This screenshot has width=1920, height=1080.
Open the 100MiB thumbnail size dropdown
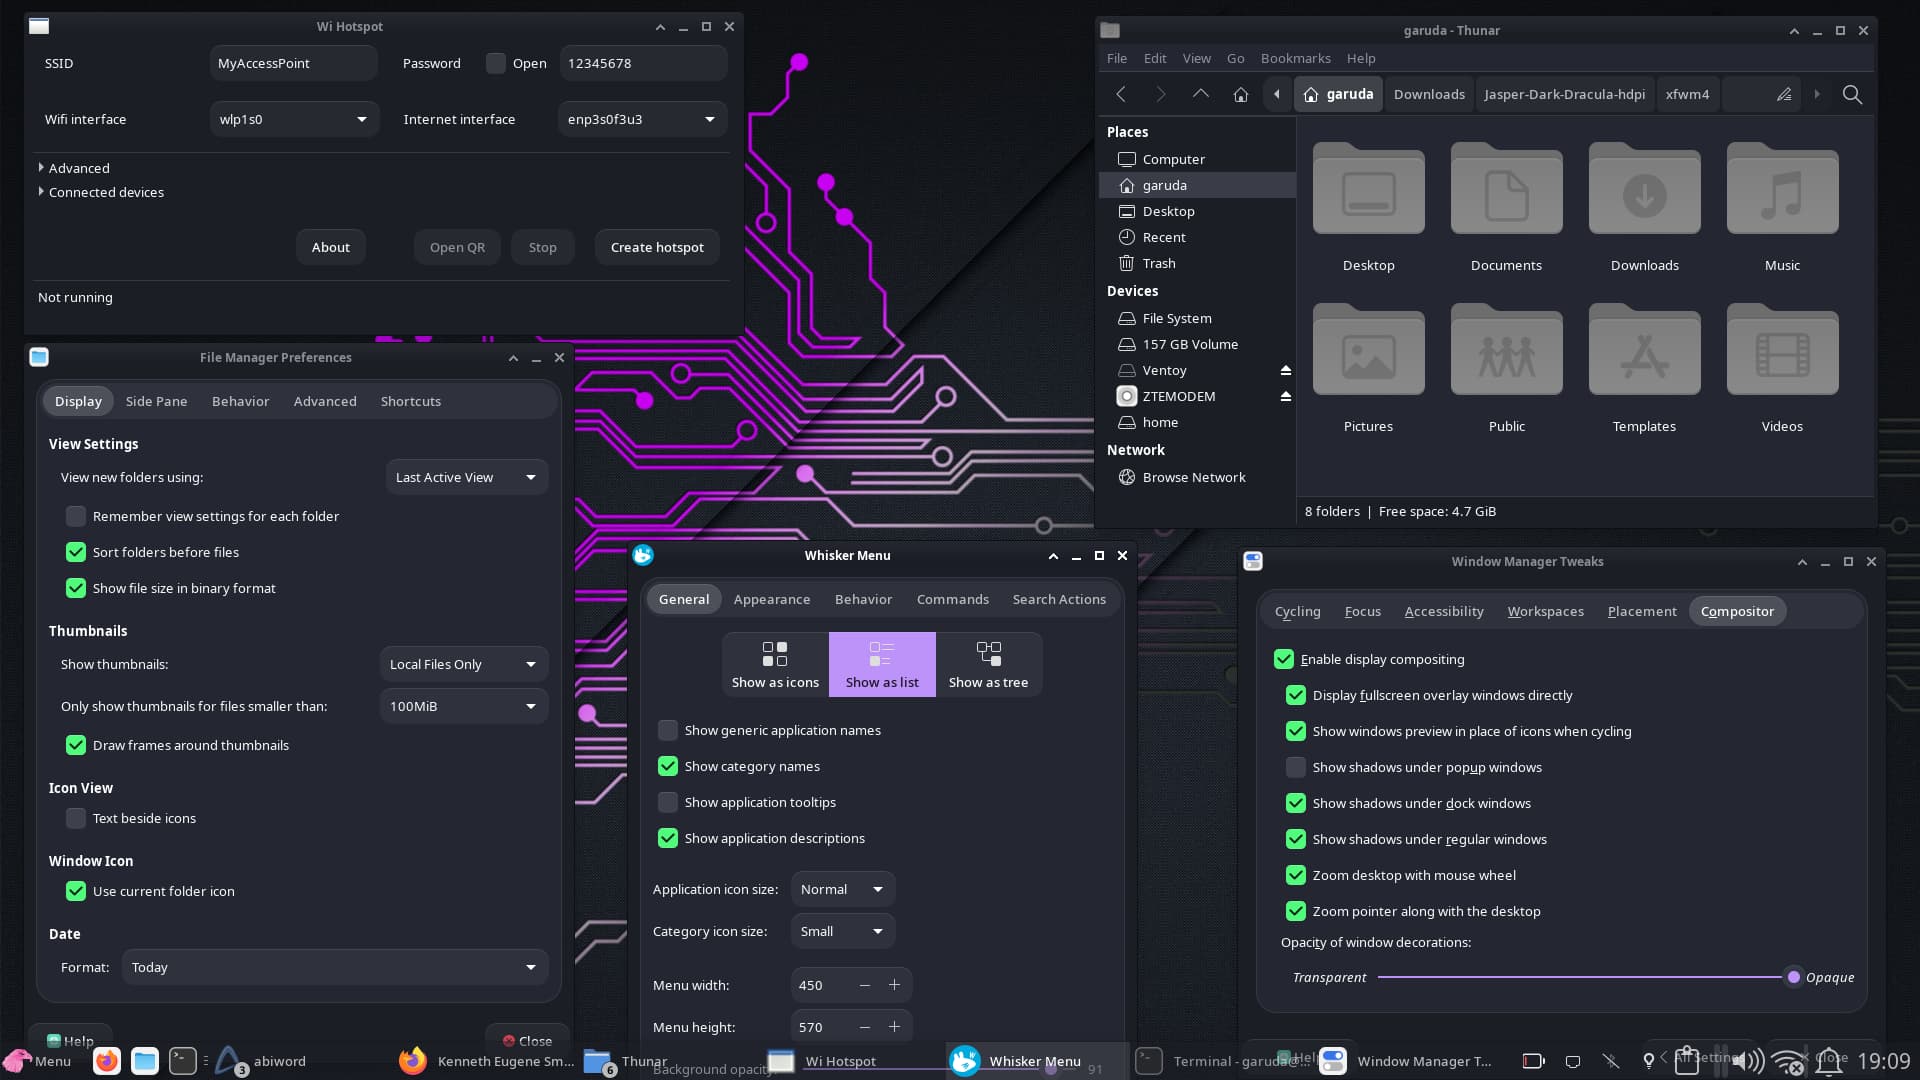point(464,706)
